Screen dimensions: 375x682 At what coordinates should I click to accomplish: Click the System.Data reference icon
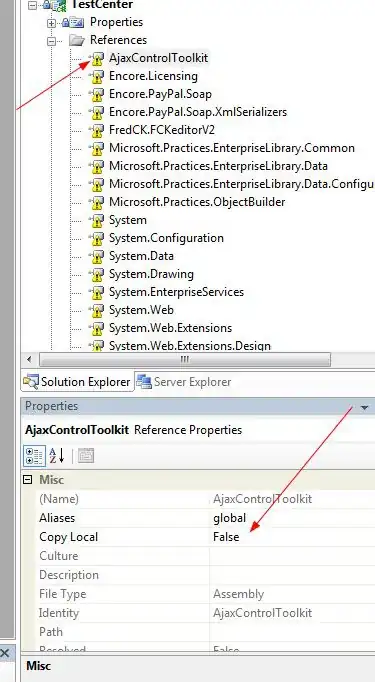(x=96, y=256)
